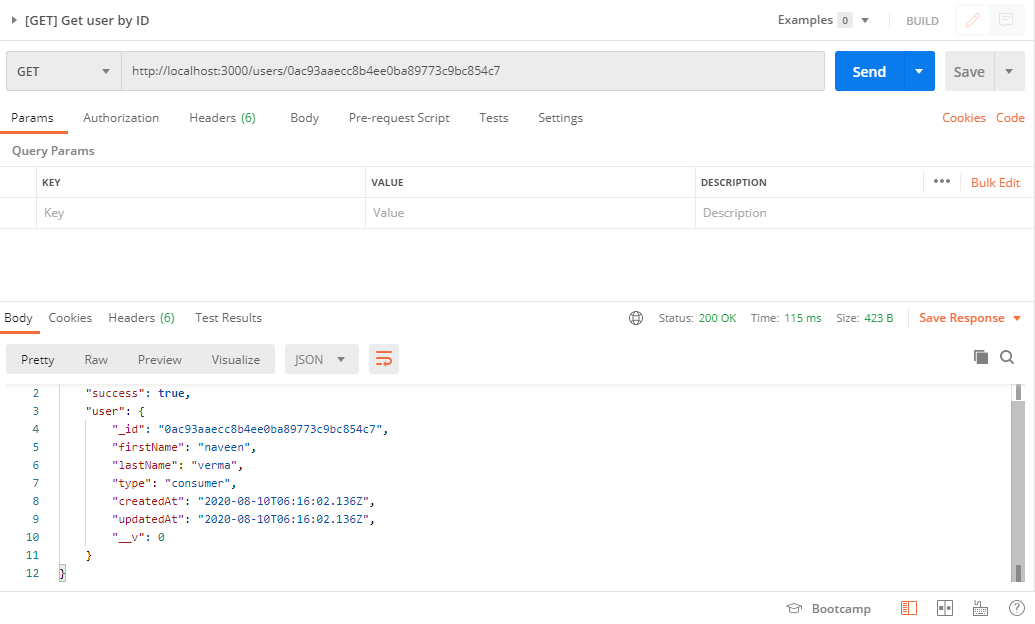Click the "success": true line

pyautogui.click(x=138, y=393)
